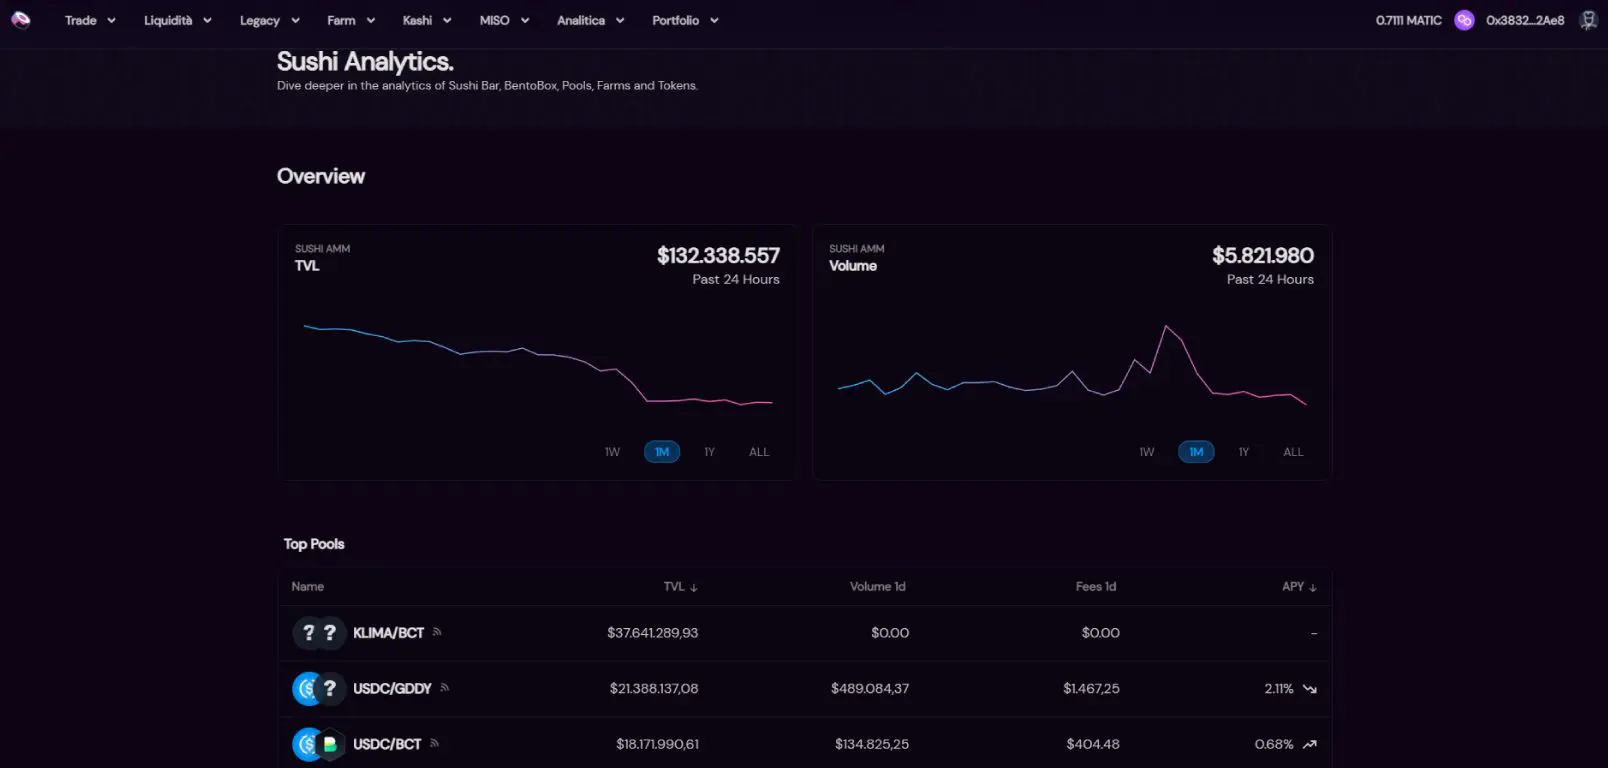Click the feed icon beside USDC/BCT
Image resolution: width=1608 pixels, height=768 pixels.
pos(434,744)
